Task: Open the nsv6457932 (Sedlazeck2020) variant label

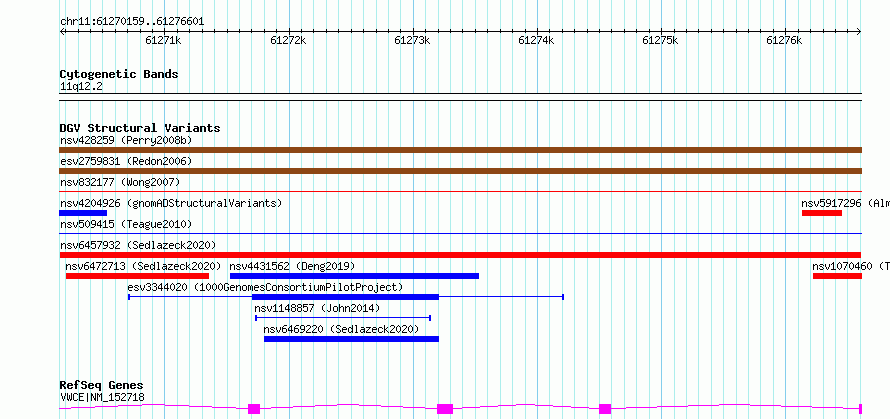Action: [x=138, y=245]
